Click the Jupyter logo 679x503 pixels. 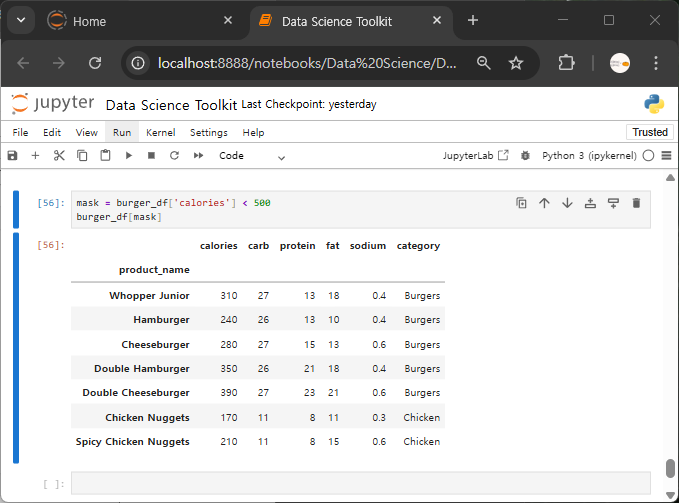(53, 103)
